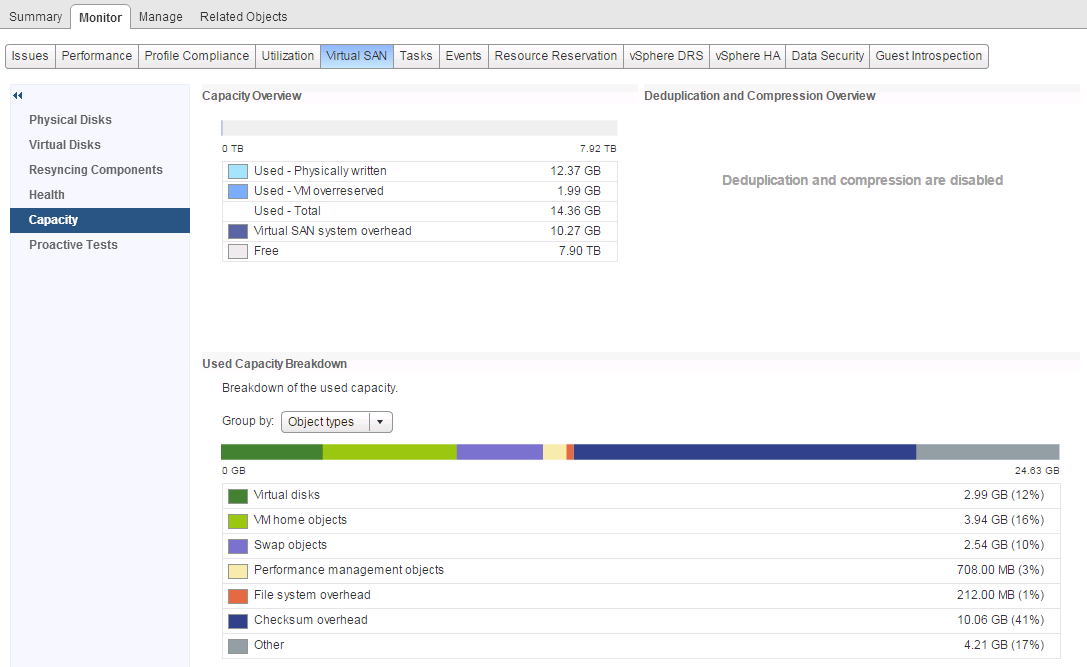Viewport: 1087px width, 667px height.
Task: Open Related Objects tab
Action: 243,17
